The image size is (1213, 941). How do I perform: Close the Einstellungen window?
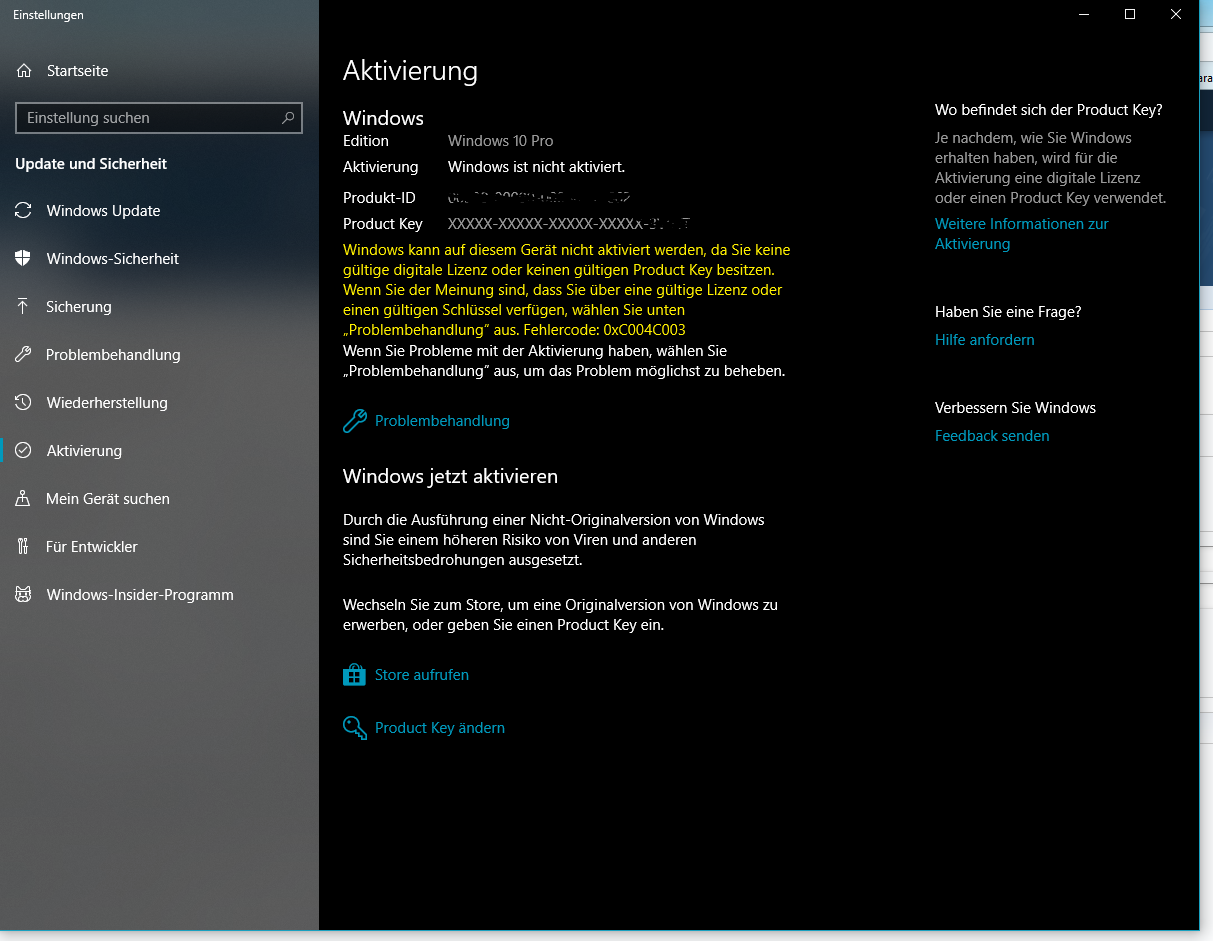[1176, 14]
